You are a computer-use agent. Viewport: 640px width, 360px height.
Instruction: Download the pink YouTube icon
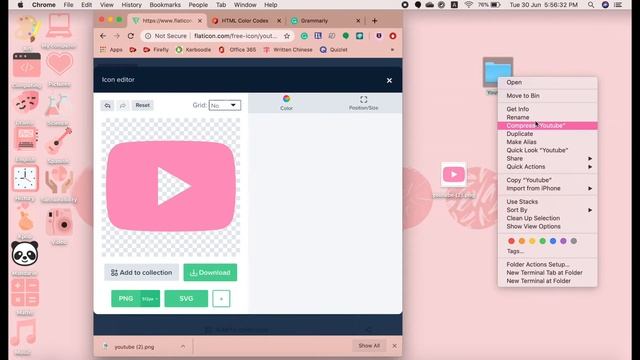point(210,272)
